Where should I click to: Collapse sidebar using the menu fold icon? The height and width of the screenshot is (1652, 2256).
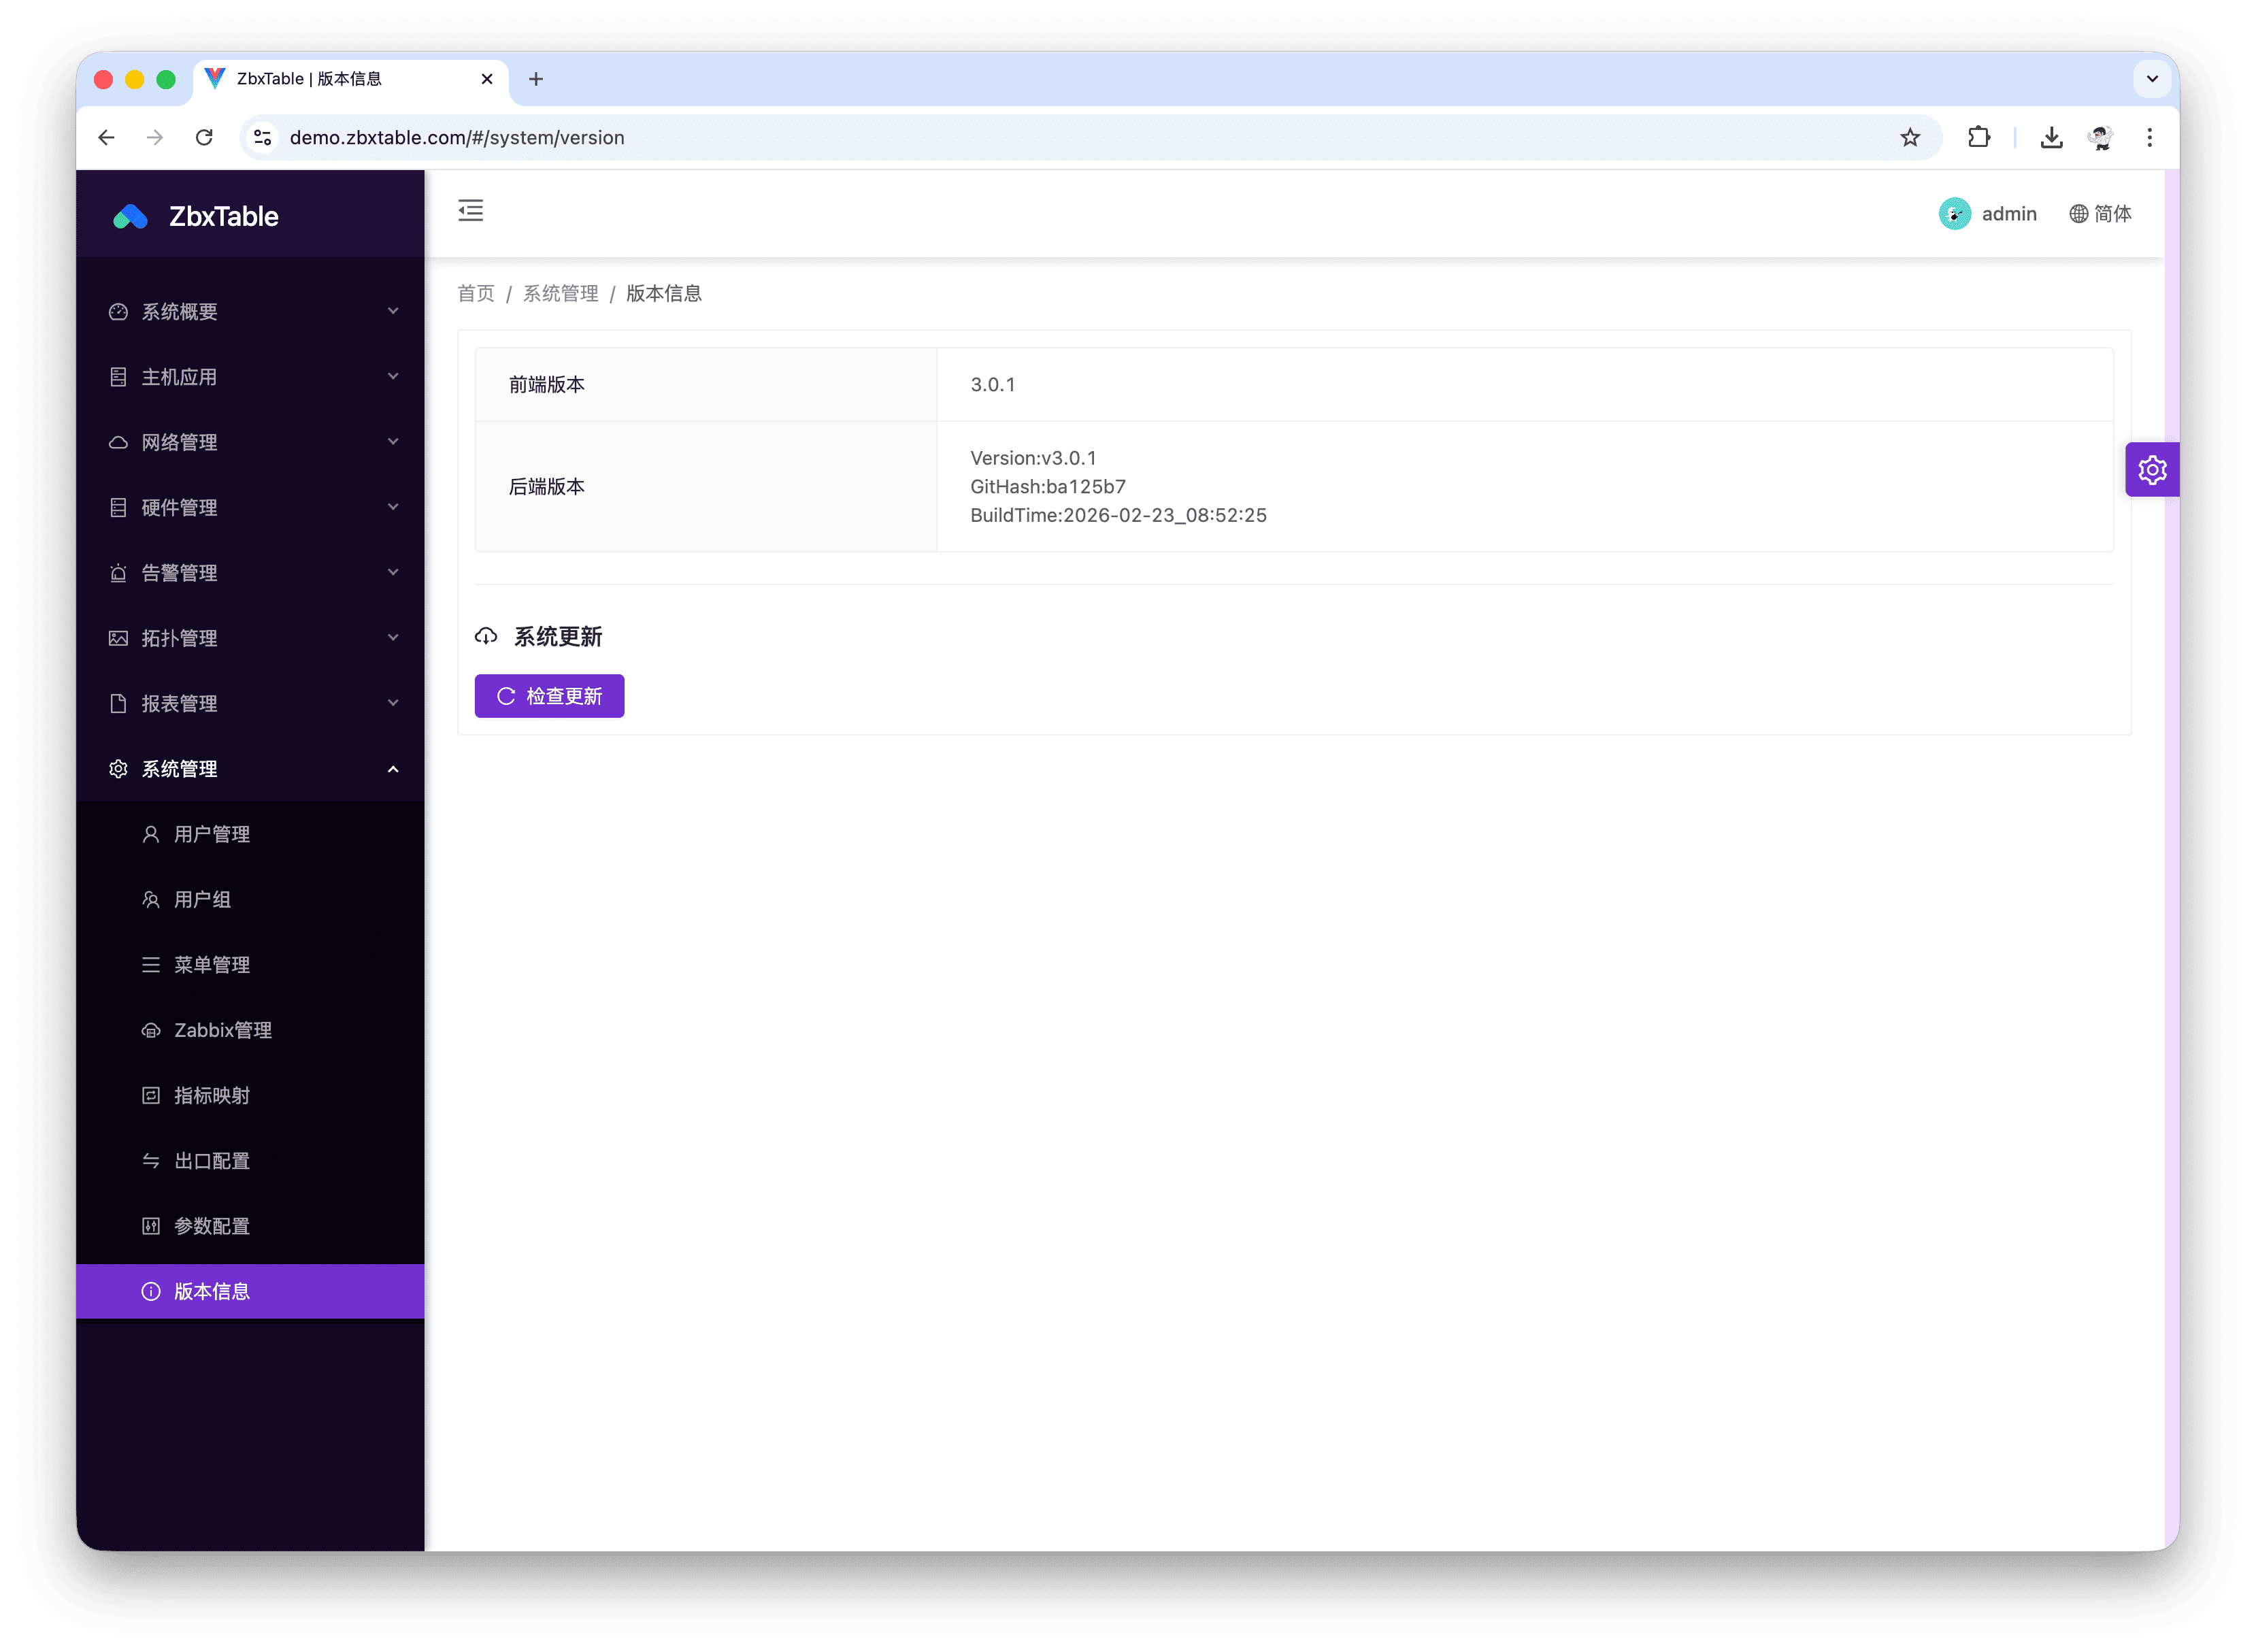[470, 211]
